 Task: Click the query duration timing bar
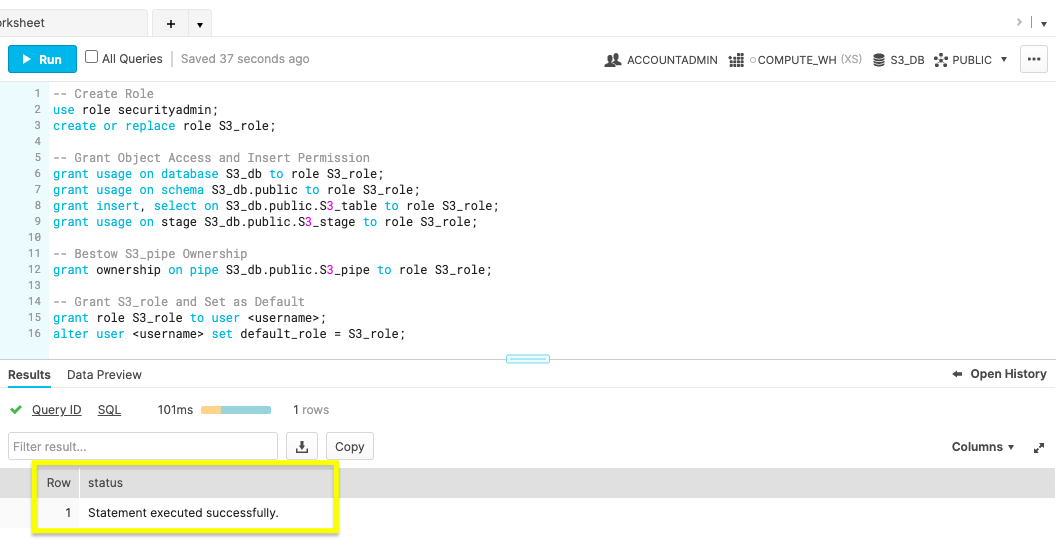pyautogui.click(x=236, y=410)
